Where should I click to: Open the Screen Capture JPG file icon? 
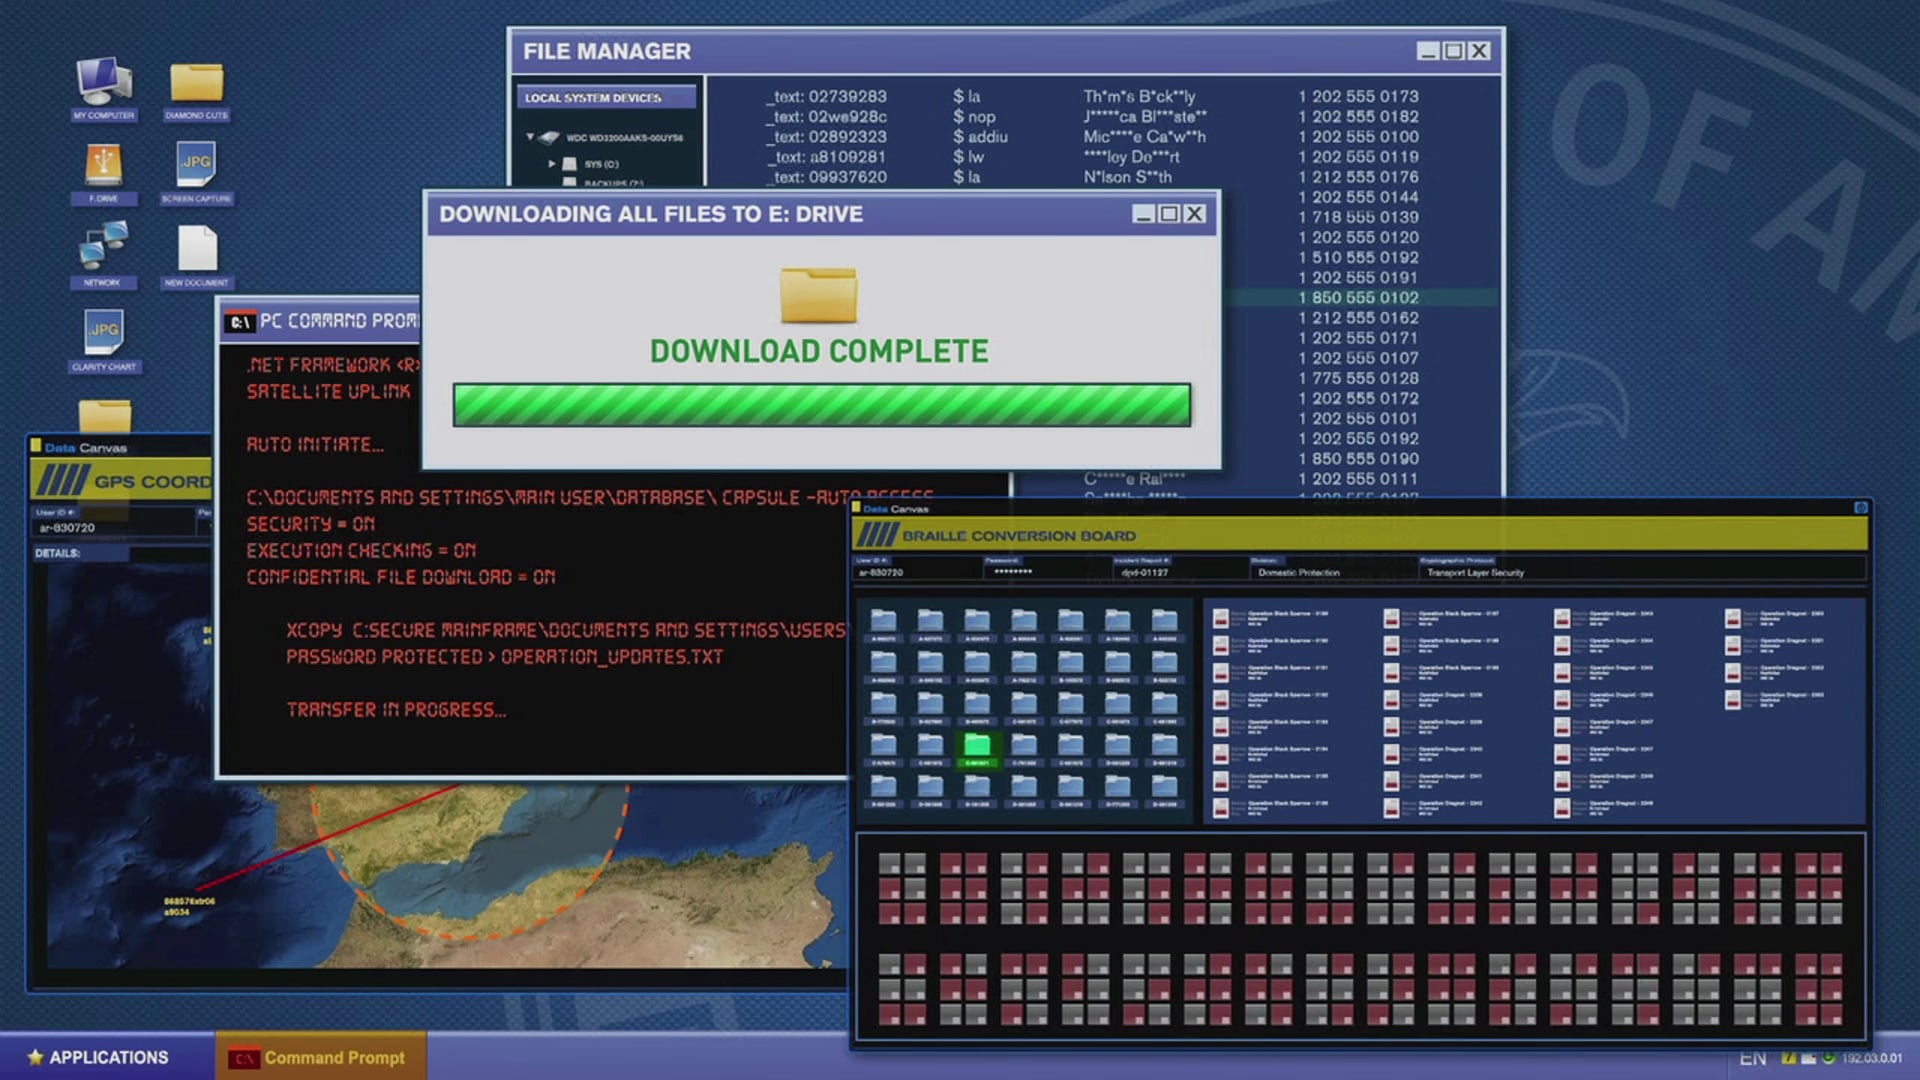coord(196,165)
